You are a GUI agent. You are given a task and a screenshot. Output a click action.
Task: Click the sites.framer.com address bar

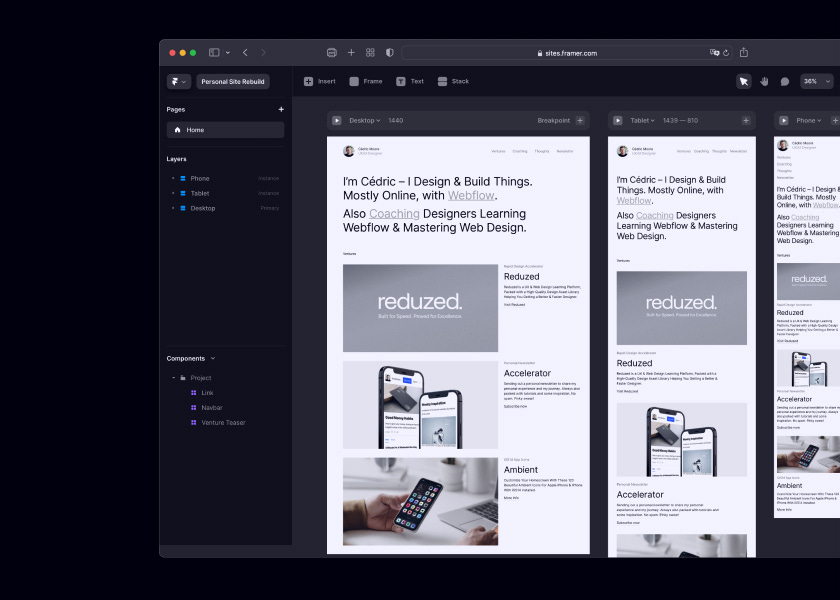(x=567, y=53)
